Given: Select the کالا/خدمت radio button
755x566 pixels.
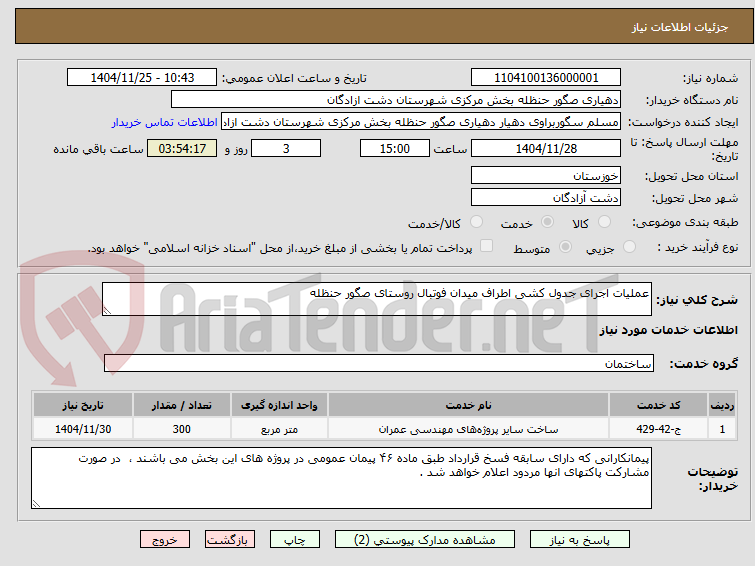Looking at the screenshot, I should click(x=476, y=222).
